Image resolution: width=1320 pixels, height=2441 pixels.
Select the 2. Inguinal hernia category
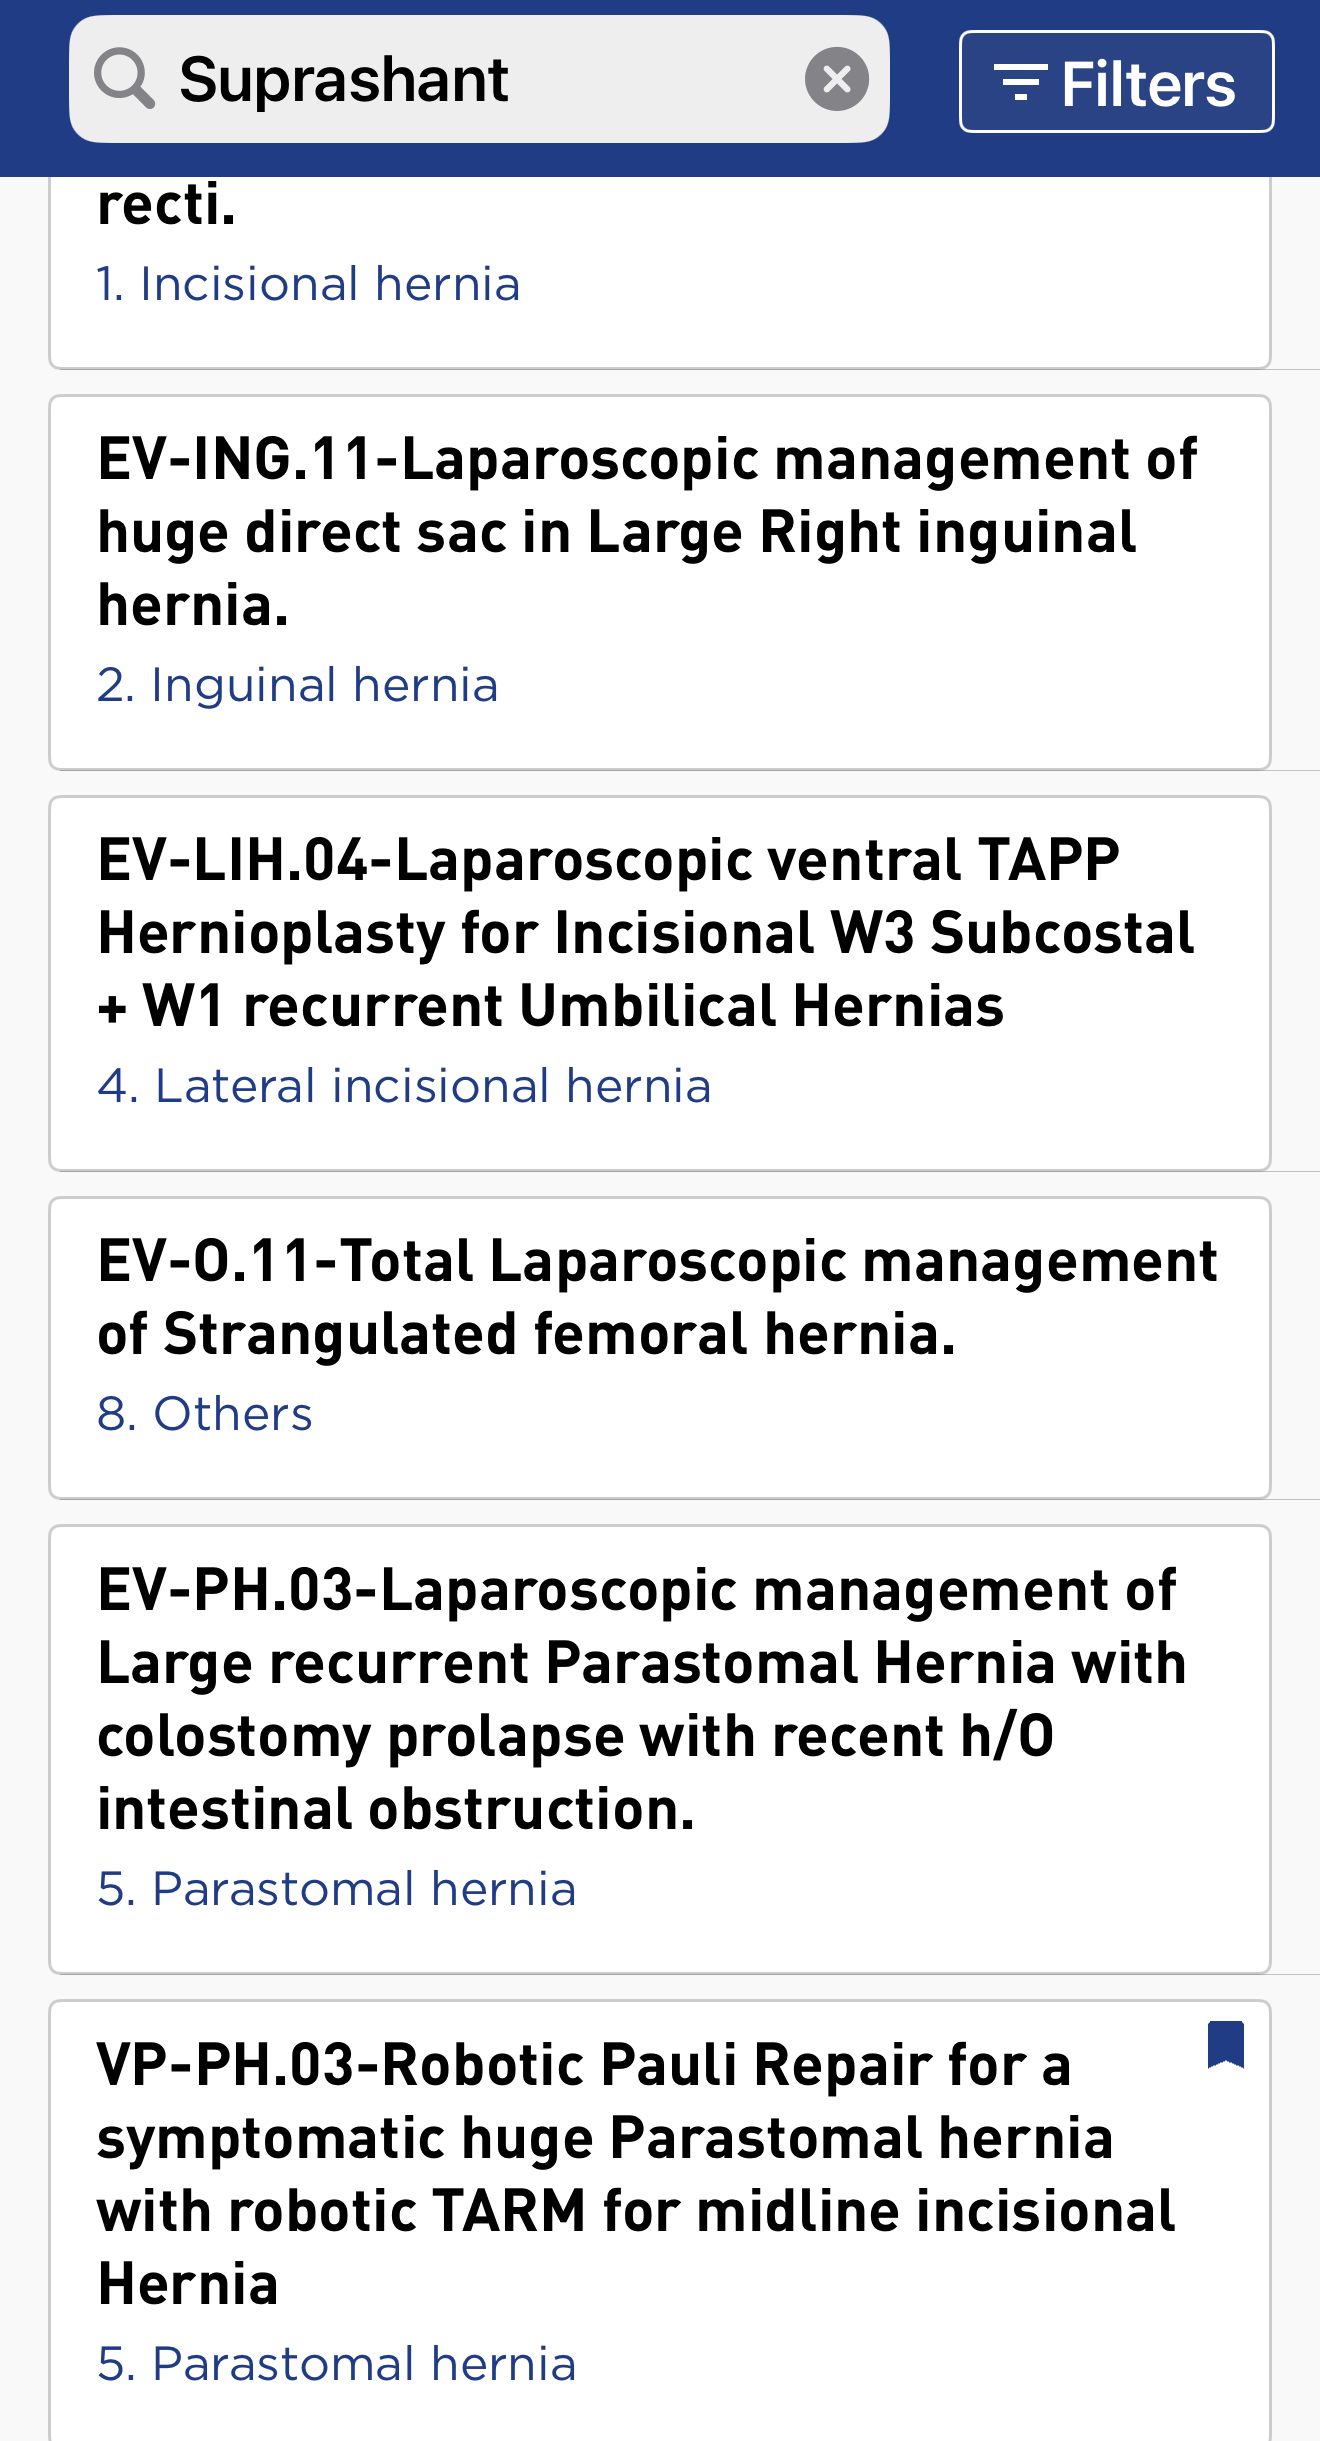click(x=297, y=686)
